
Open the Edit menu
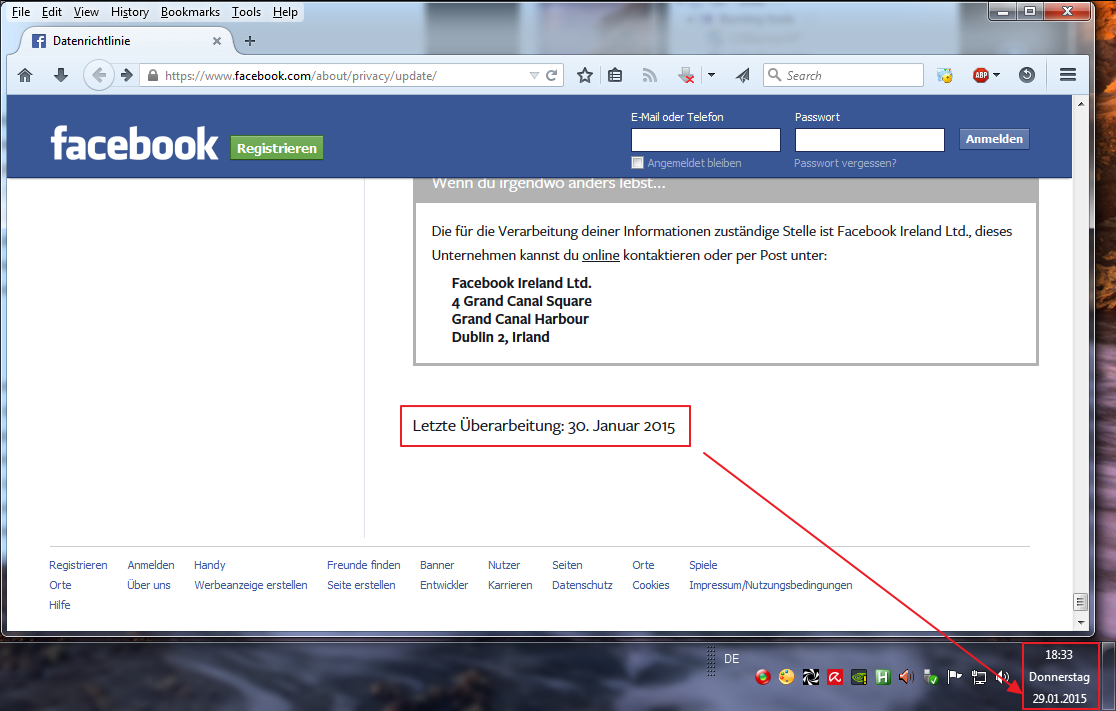52,12
